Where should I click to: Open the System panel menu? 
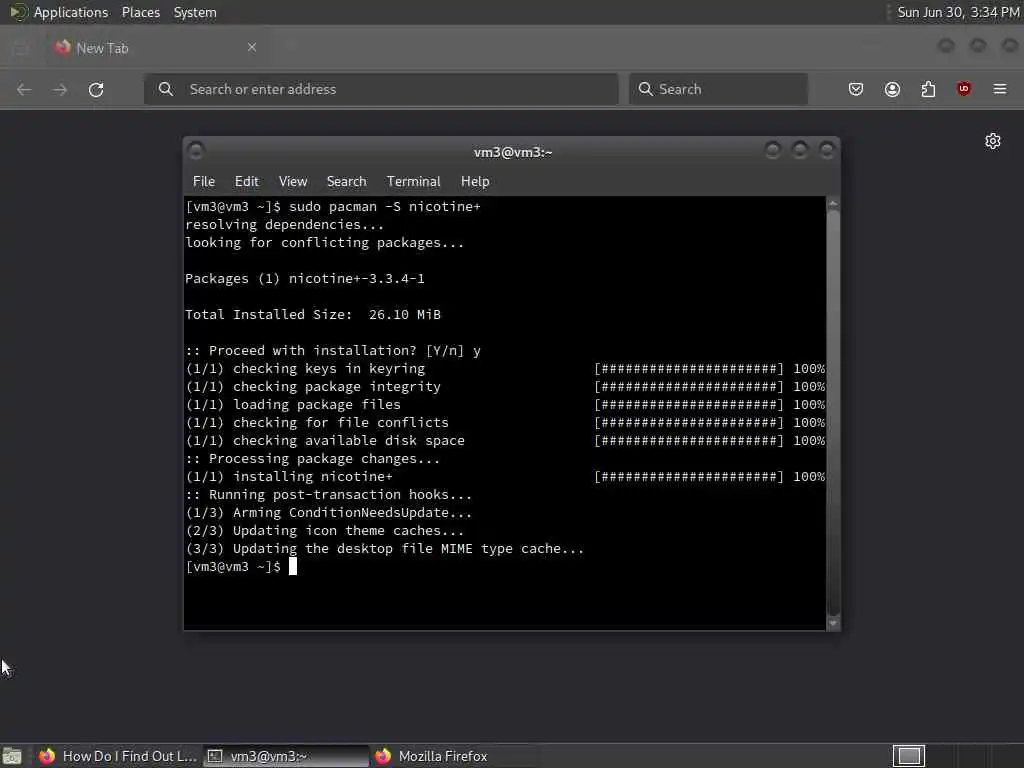(x=195, y=12)
